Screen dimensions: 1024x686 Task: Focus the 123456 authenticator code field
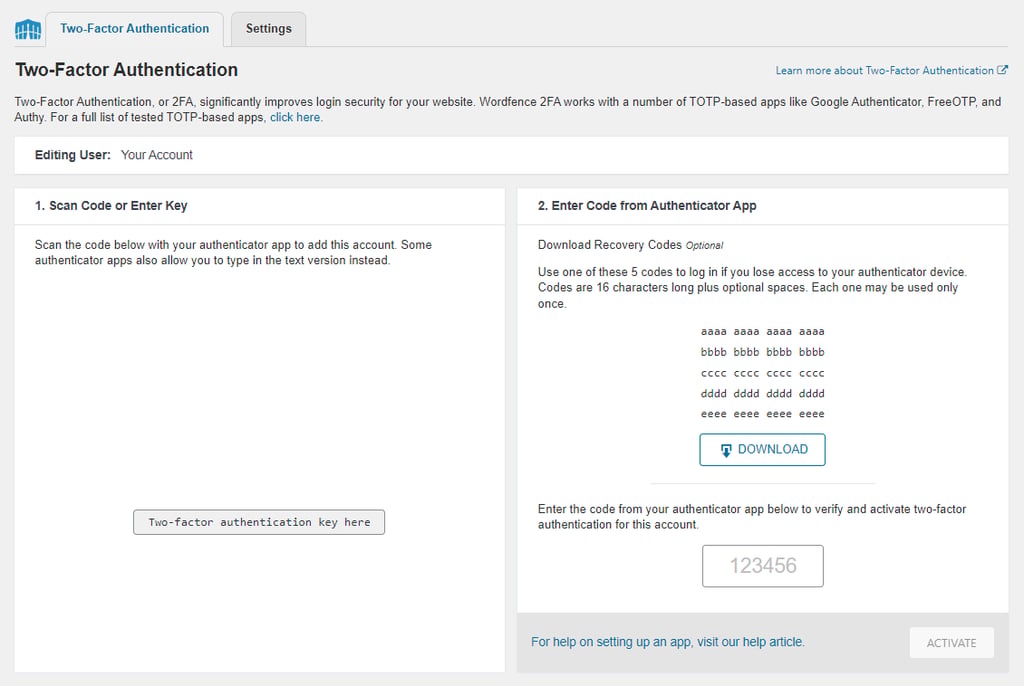point(762,566)
